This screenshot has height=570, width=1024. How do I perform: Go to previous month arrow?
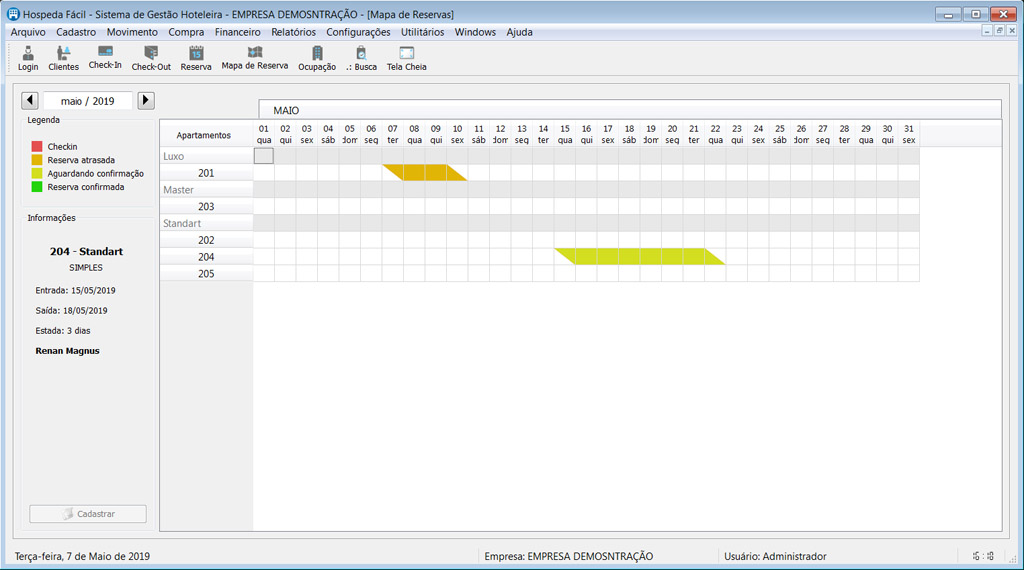point(30,100)
